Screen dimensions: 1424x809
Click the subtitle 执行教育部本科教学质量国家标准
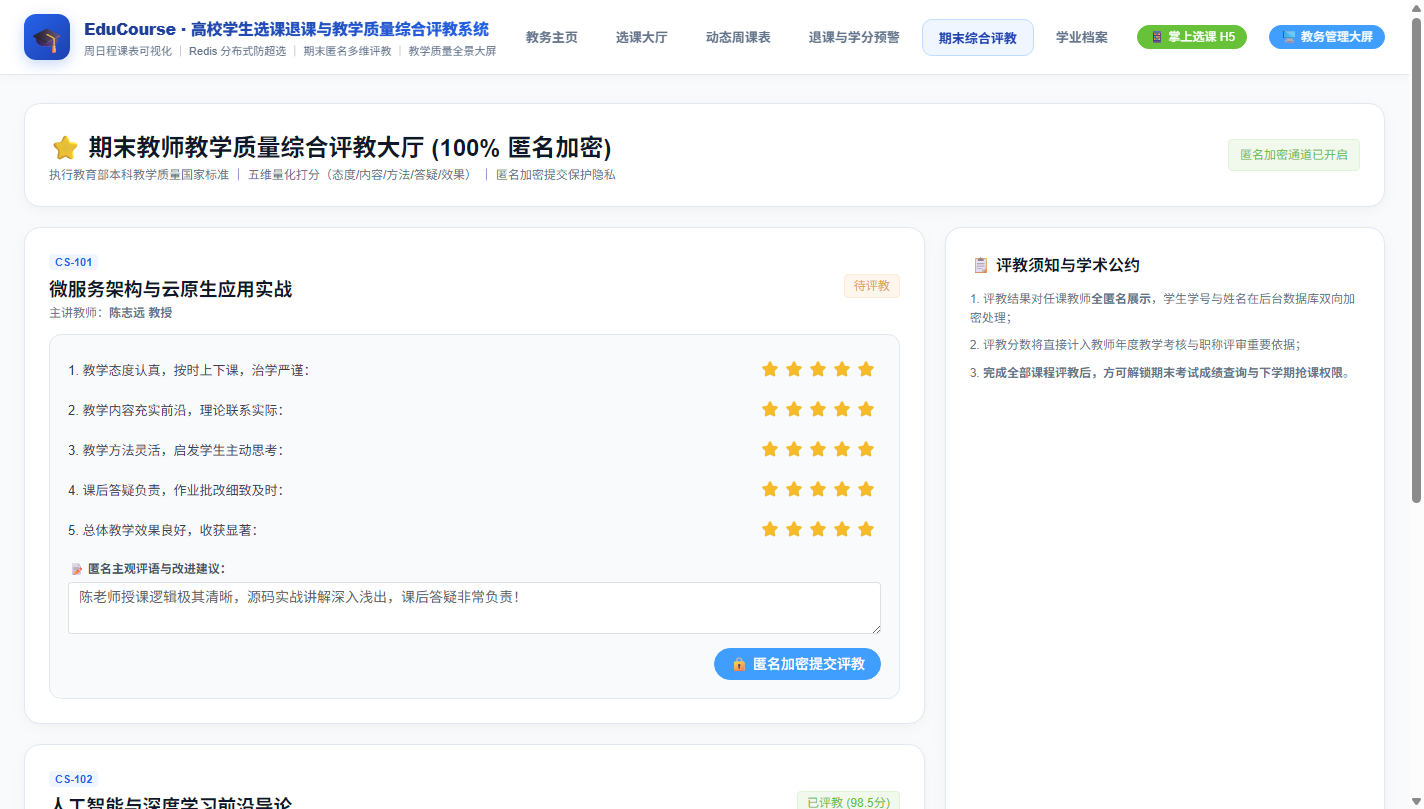pos(139,175)
